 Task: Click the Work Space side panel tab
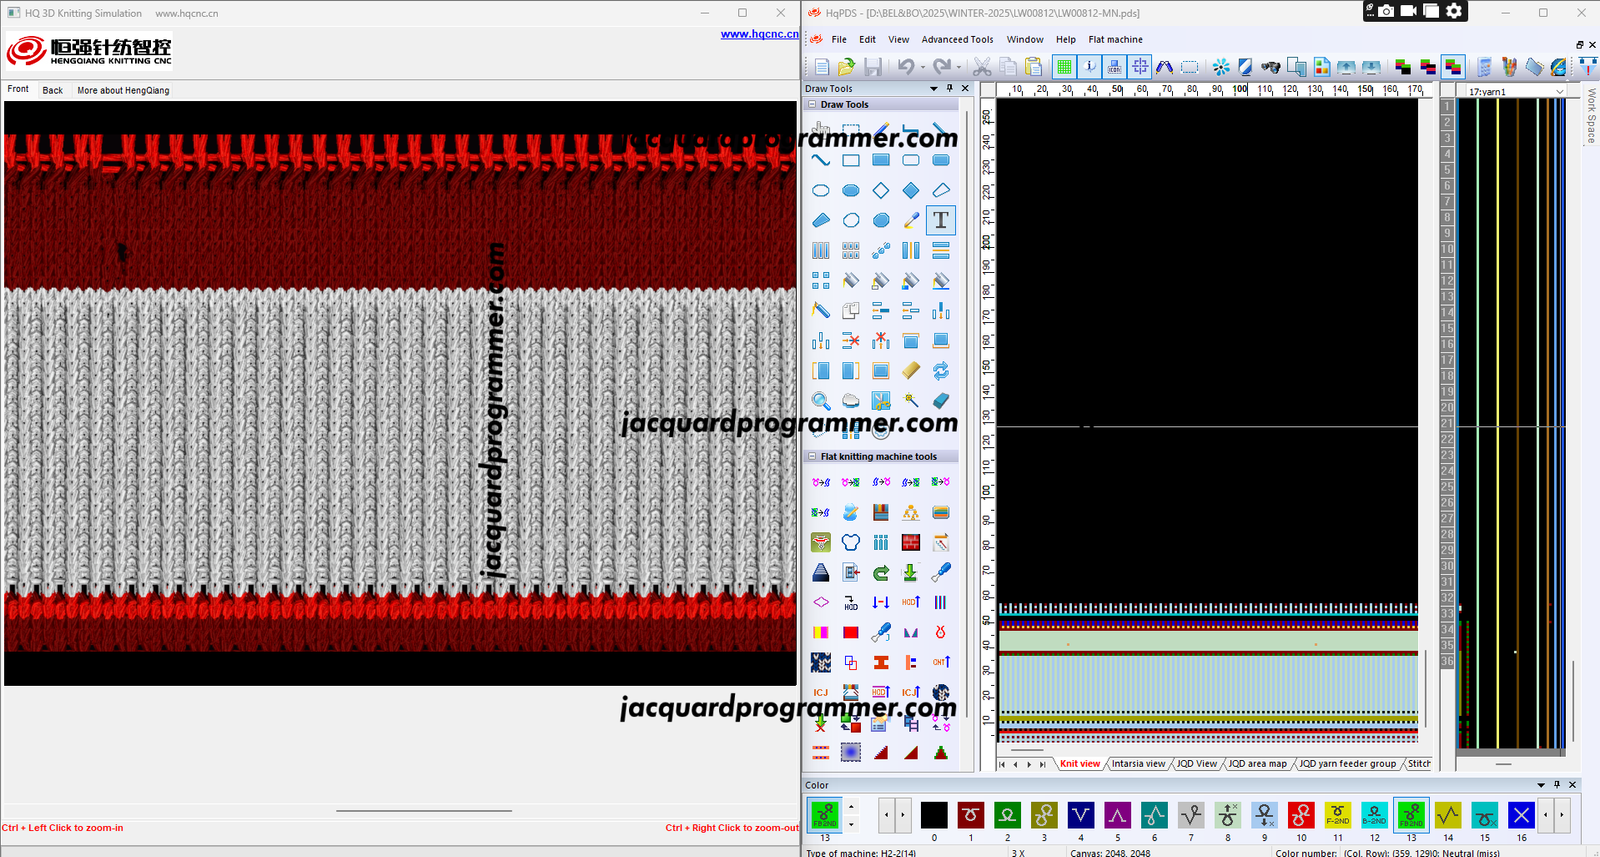coord(1591,115)
